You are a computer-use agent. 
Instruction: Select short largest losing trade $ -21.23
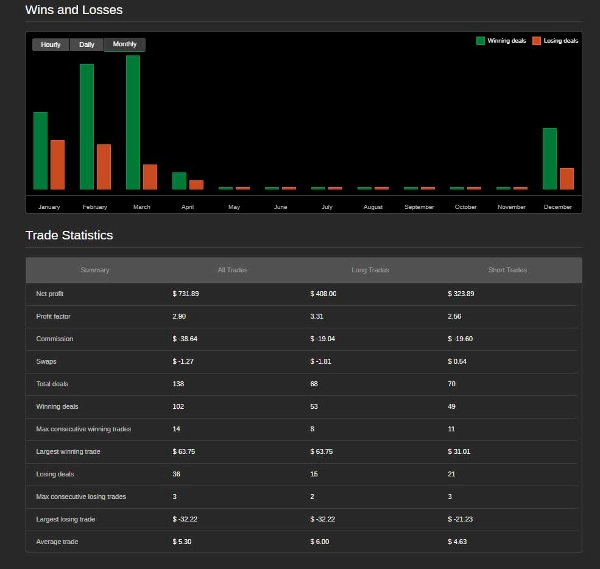point(460,519)
